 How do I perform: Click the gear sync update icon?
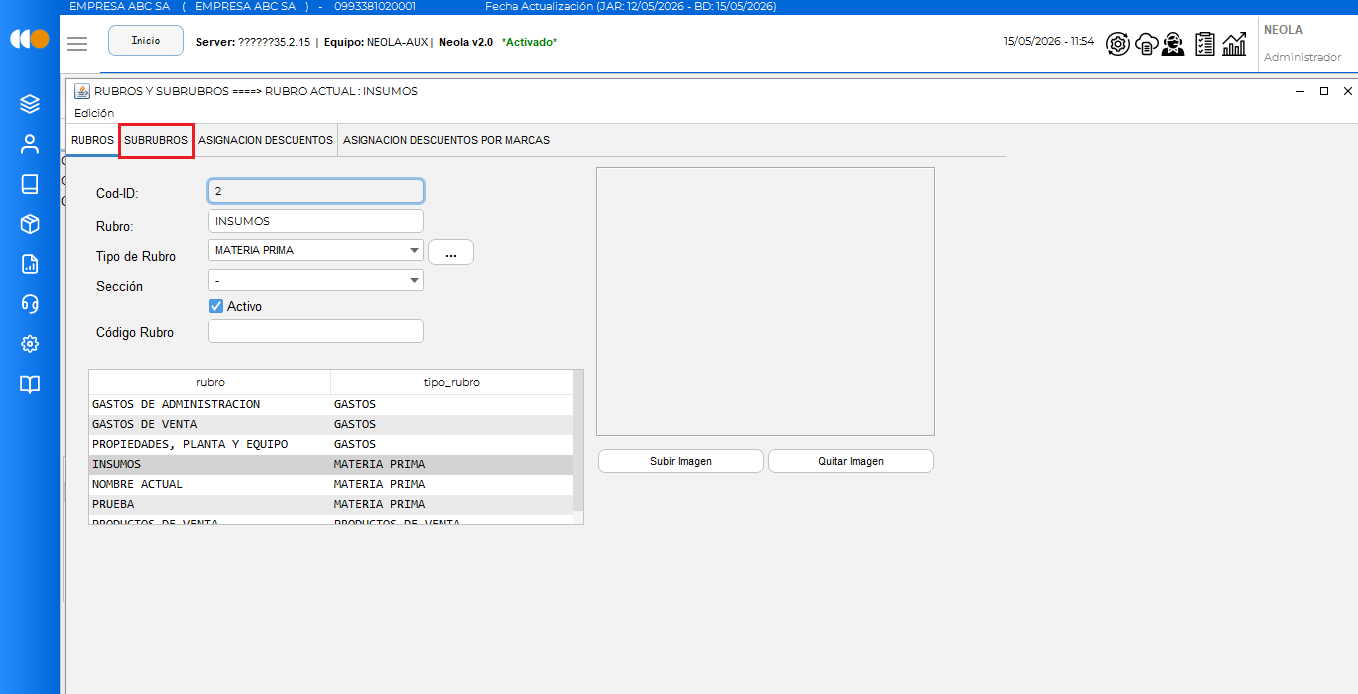[x=1118, y=44]
